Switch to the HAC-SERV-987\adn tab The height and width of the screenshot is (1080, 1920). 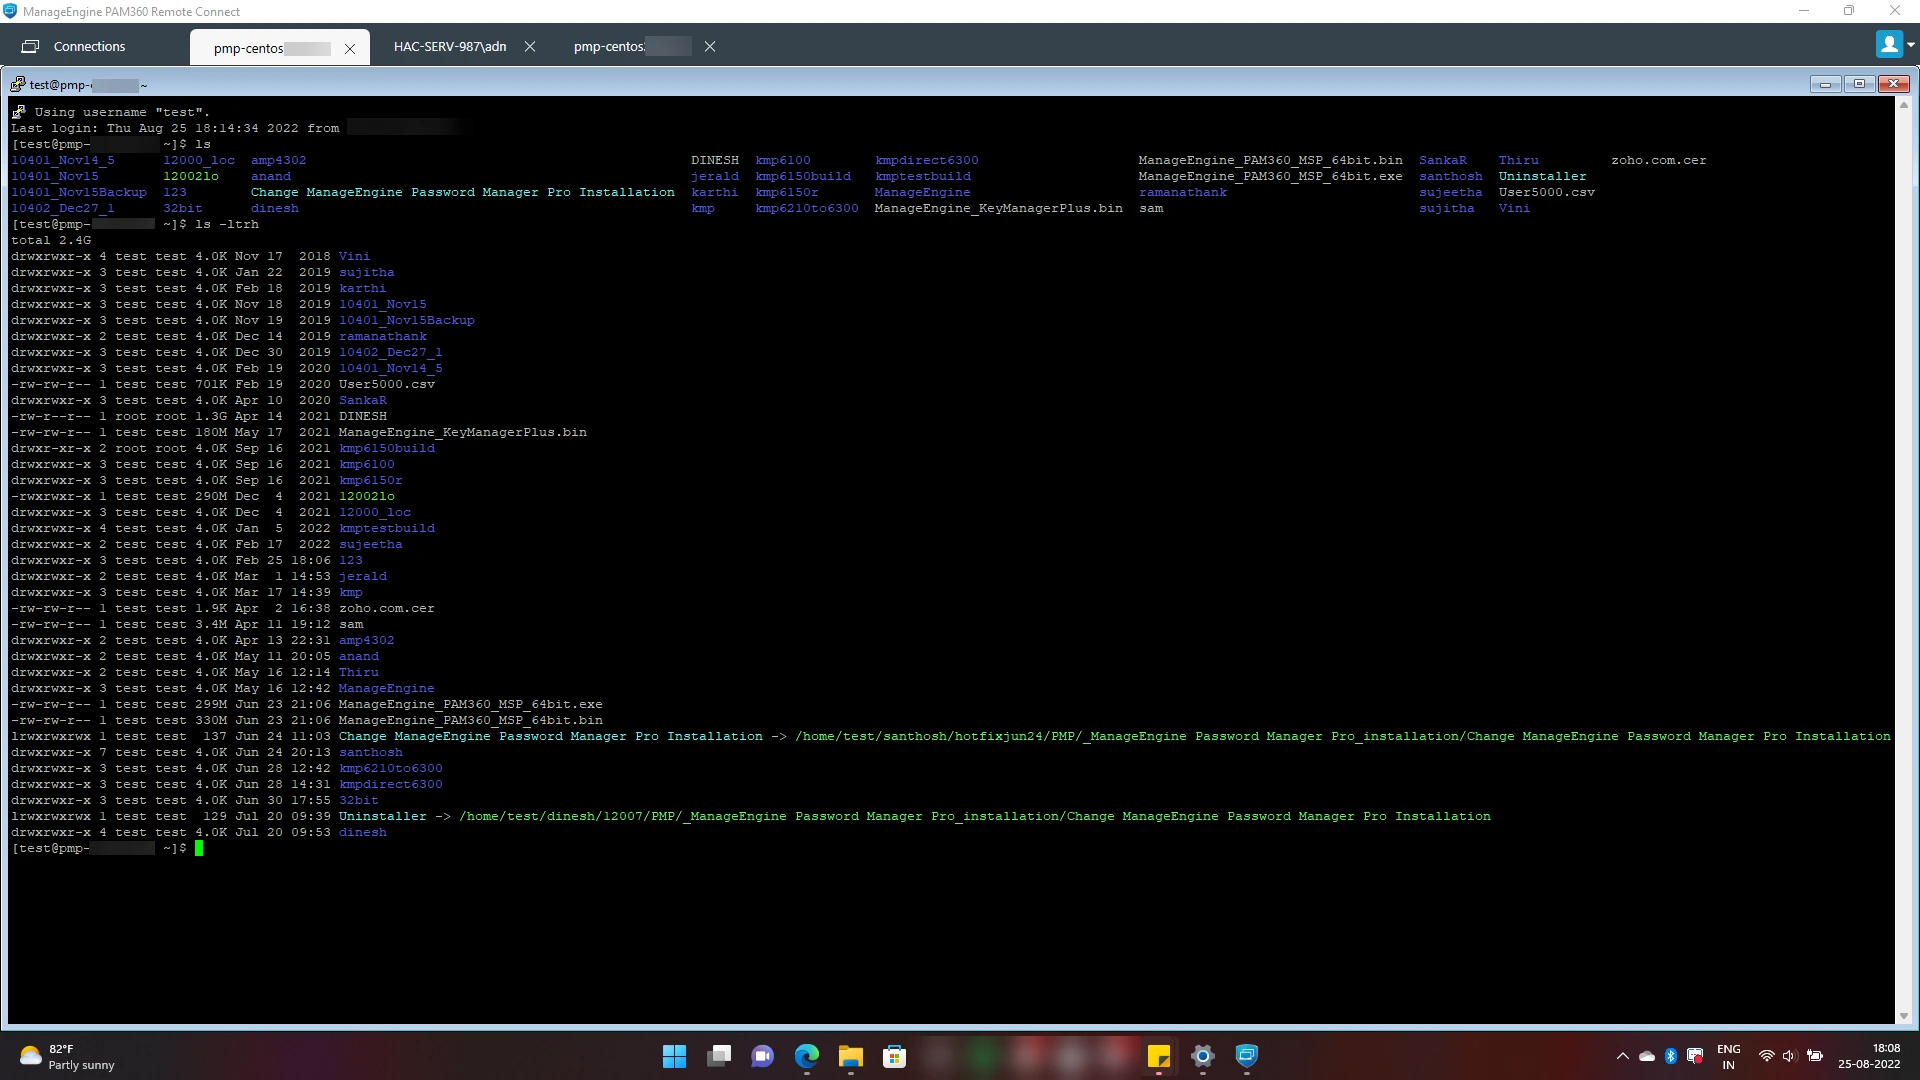(450, 46)
